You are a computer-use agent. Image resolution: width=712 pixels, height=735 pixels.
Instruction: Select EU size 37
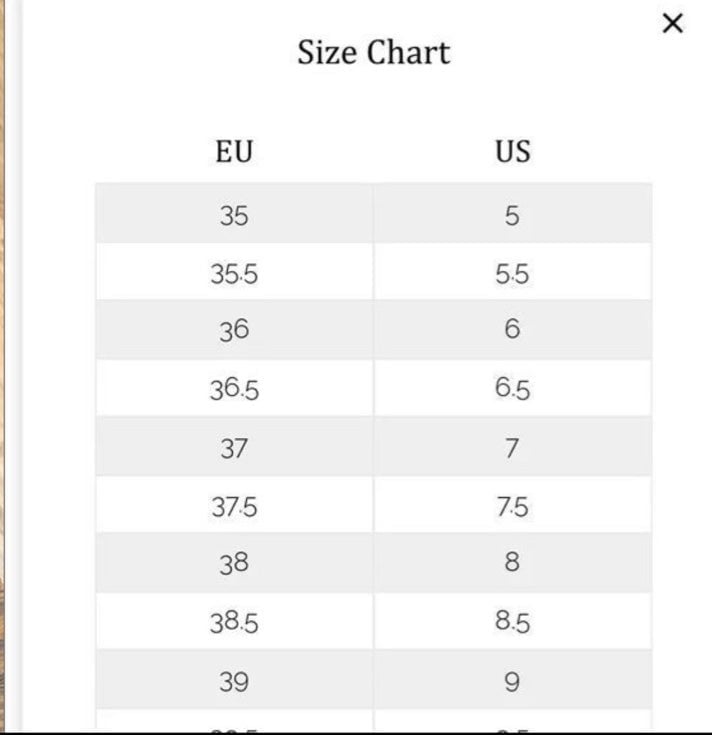click(234, 446)
